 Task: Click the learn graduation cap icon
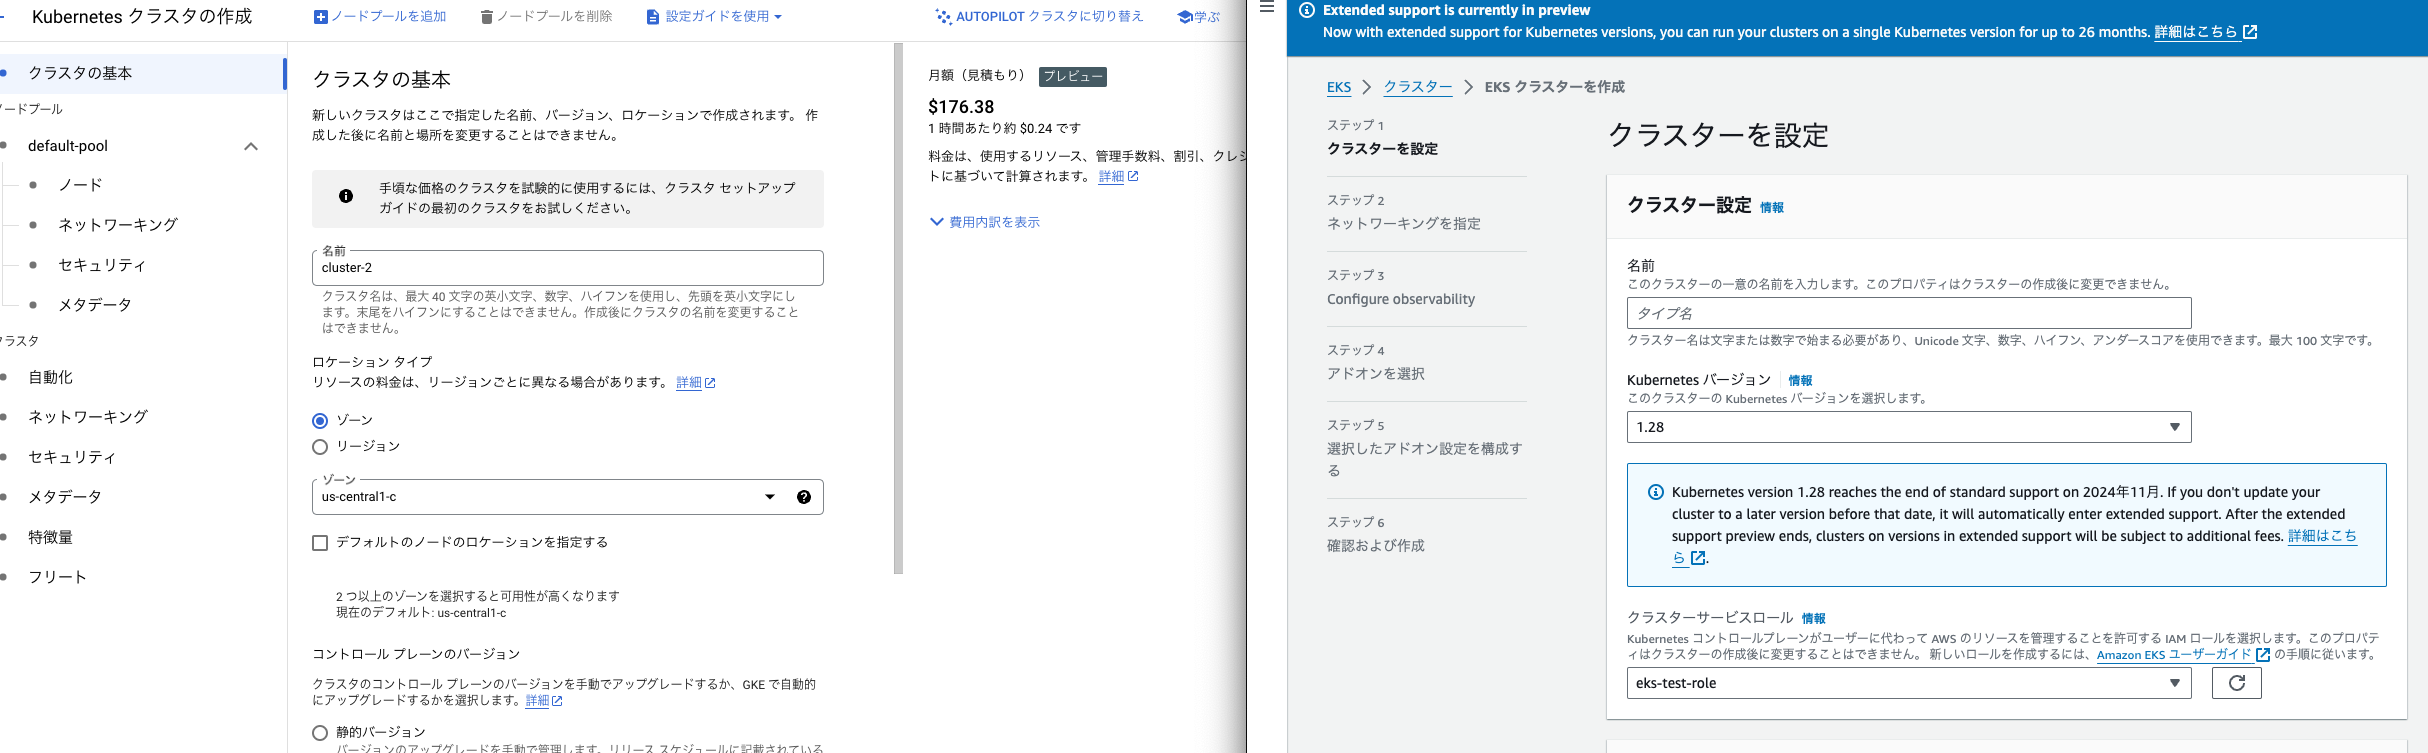1185,17
